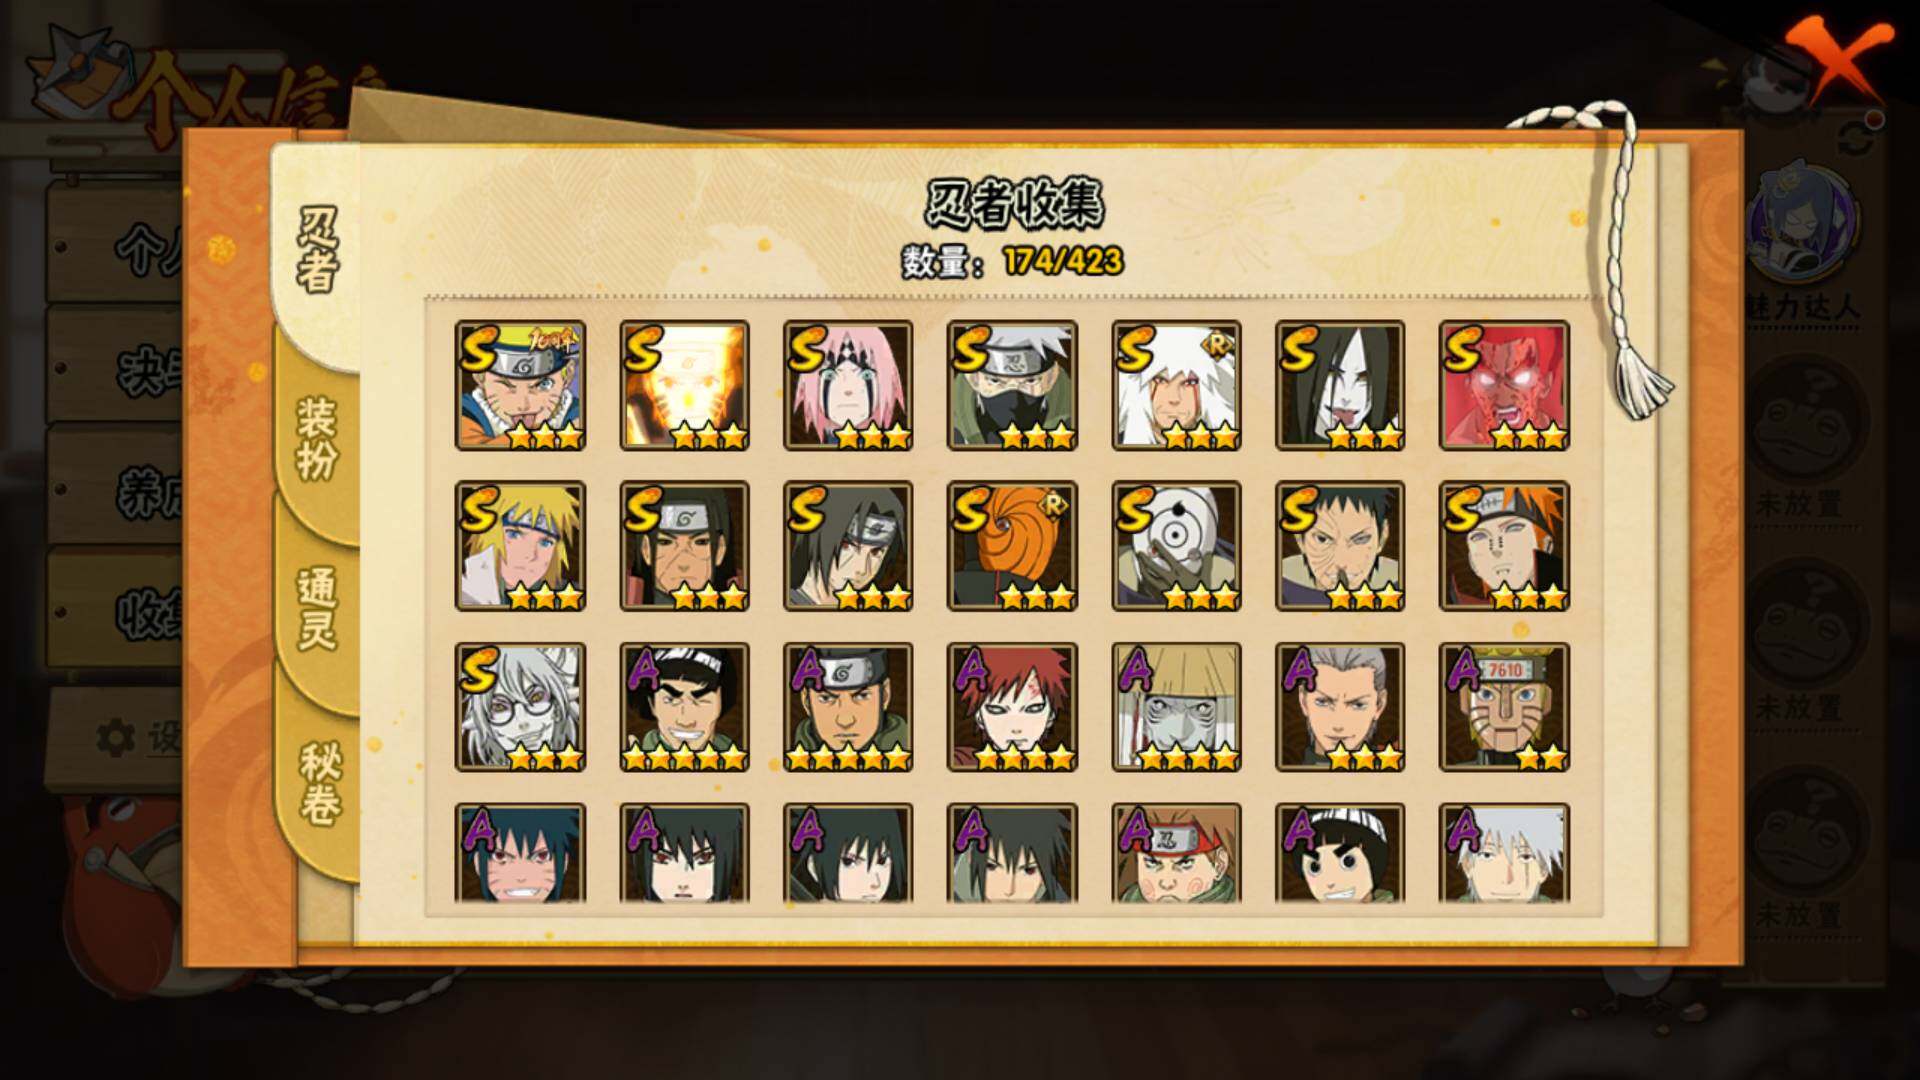
Task: Select the orange-haired Pain S-rank ninja
Action: click(1504, 546)
